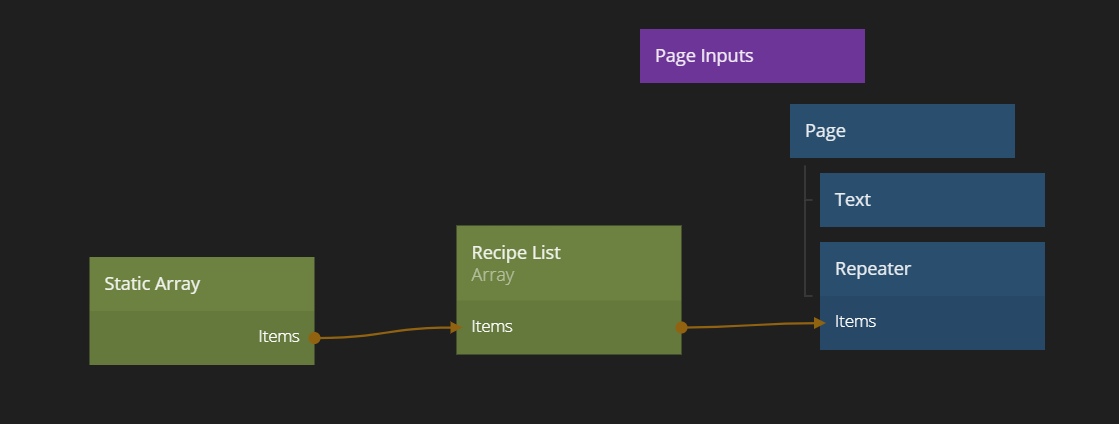Select the Repeater node title
The height and width of the screenshot is (424, 1119).
(873, 269)
